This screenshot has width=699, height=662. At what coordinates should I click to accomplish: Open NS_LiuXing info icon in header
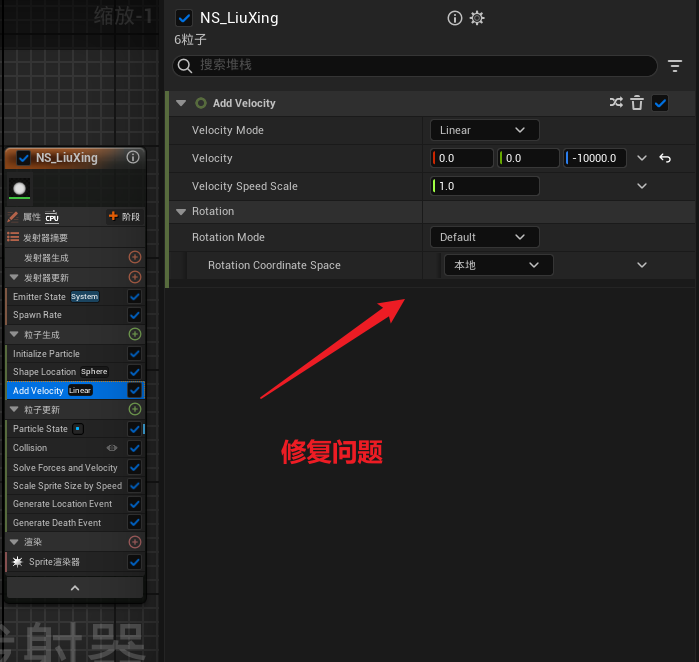(454, 18)
